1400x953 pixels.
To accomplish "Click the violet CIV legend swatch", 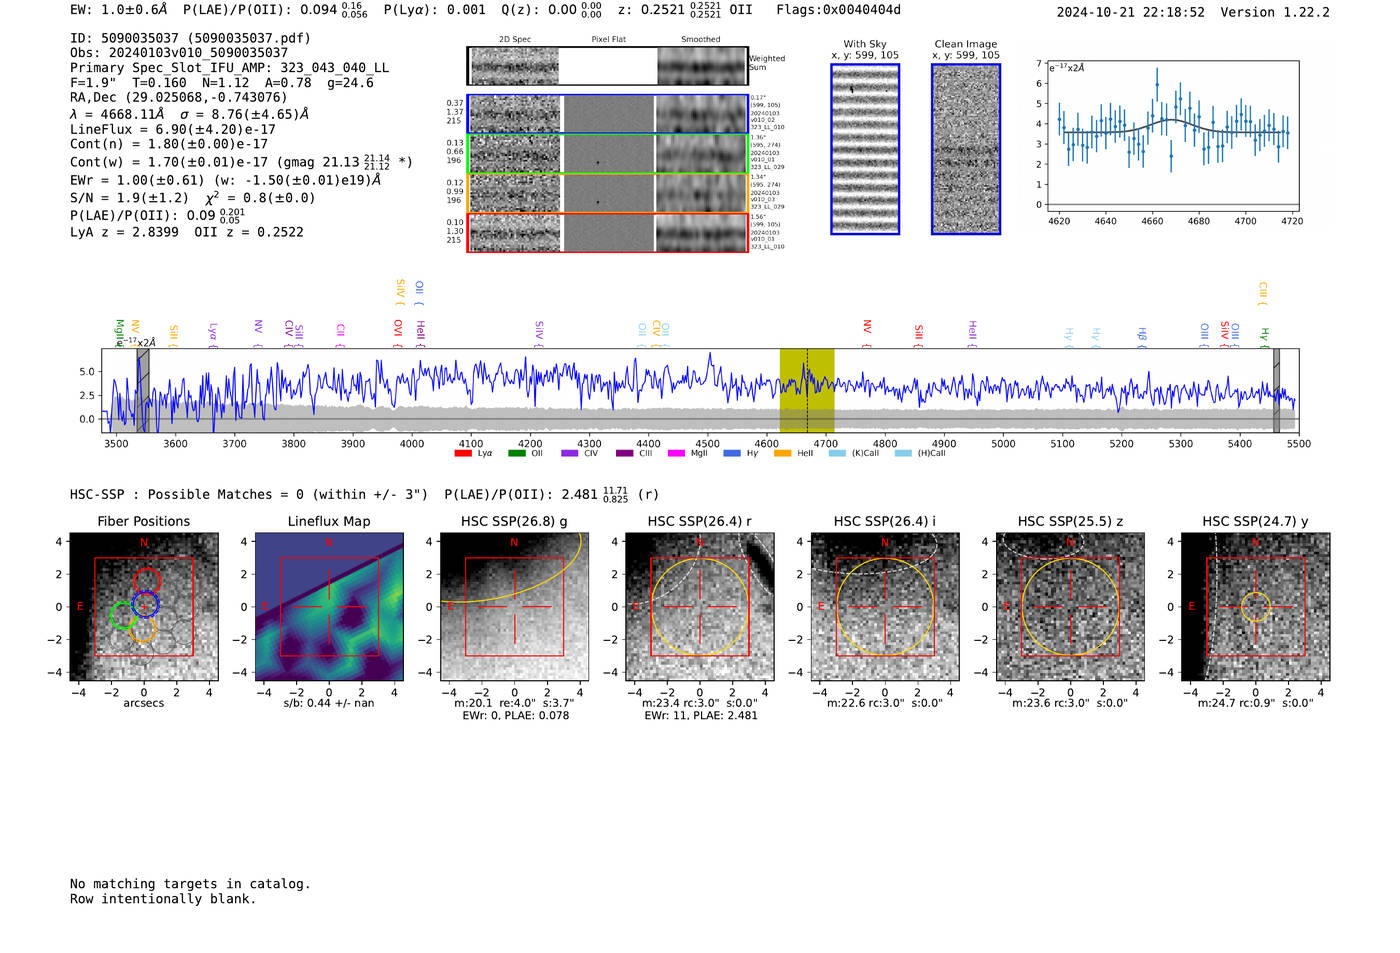I will coord(569,454).
